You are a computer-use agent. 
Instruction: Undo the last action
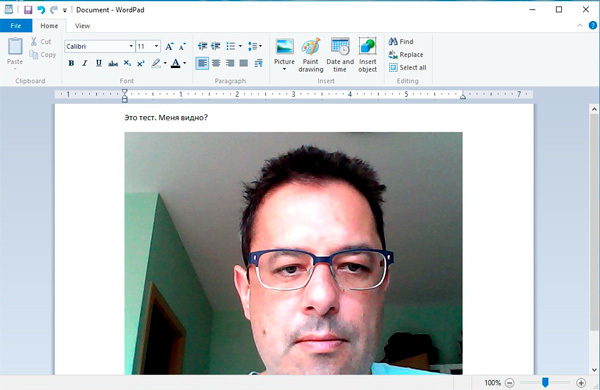coord(41,10)
